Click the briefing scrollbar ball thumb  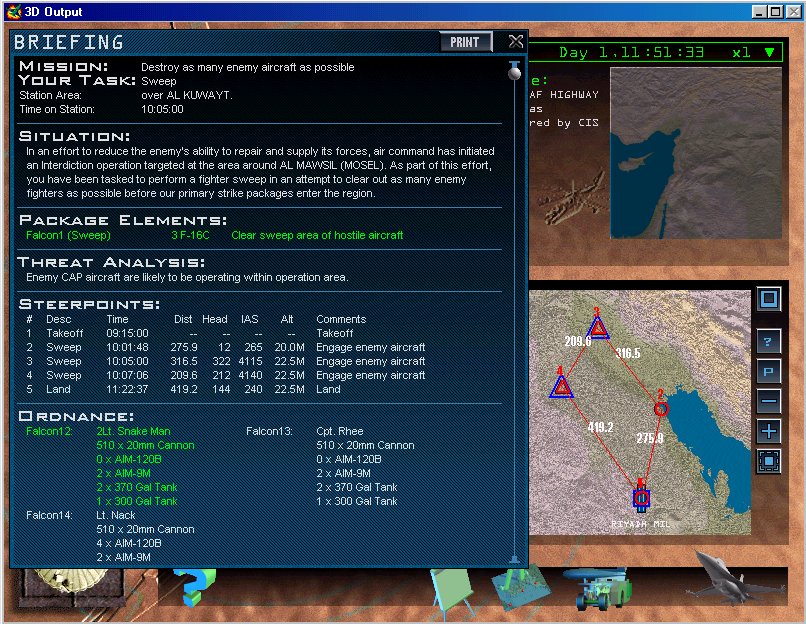point(514,72)
